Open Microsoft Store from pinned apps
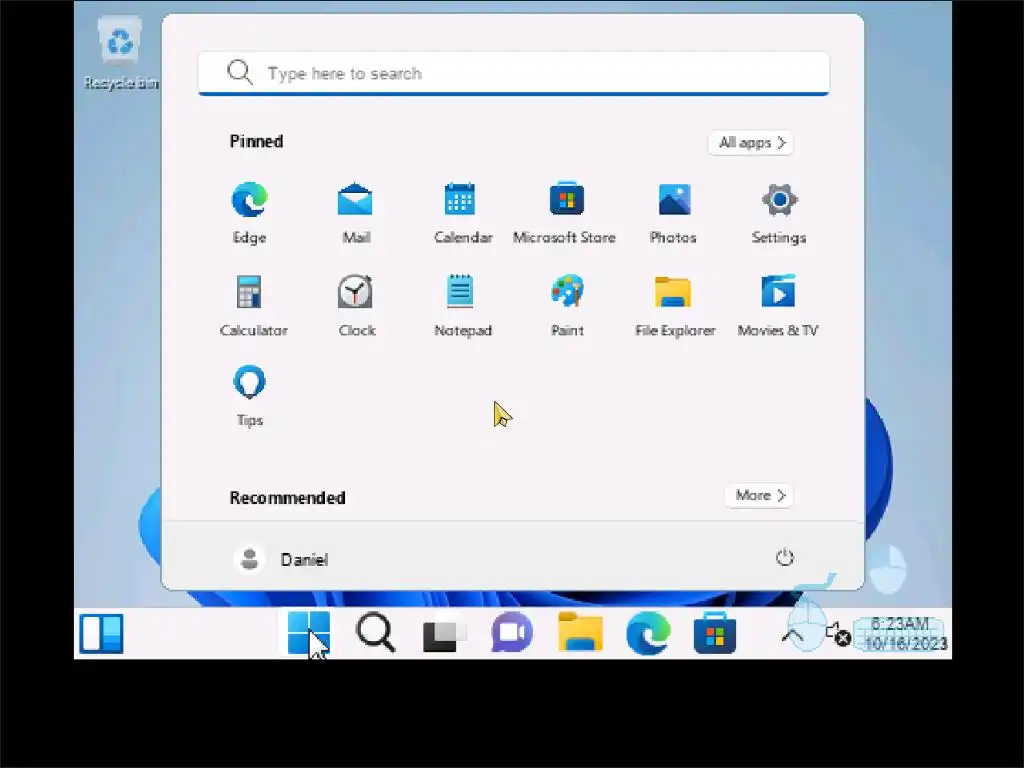Image resolution: width=1024 pixels, height=768 pixels. click(x=565, y=213)
